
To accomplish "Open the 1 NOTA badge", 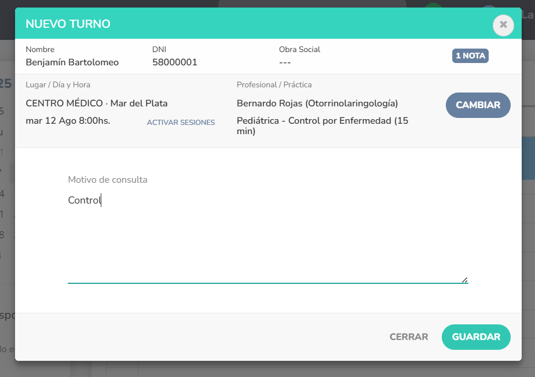I will [x=470, y=56].
